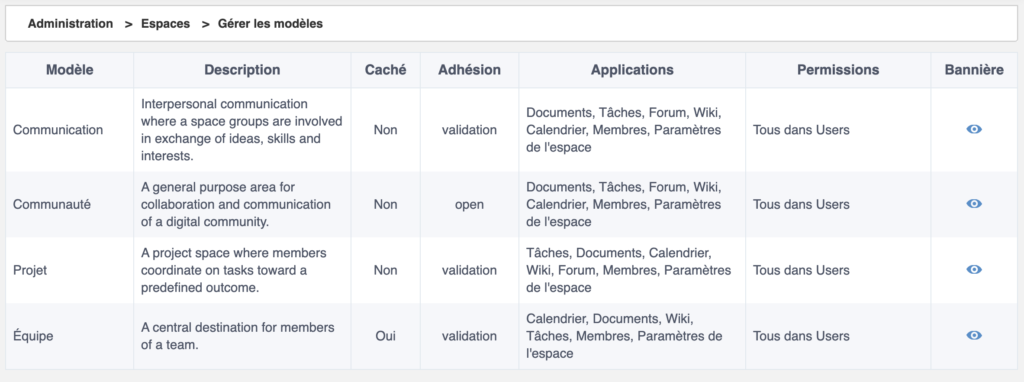View banner of the Communication template
The height and width of the screenshot is (382, 1024).
coord(974,129)
